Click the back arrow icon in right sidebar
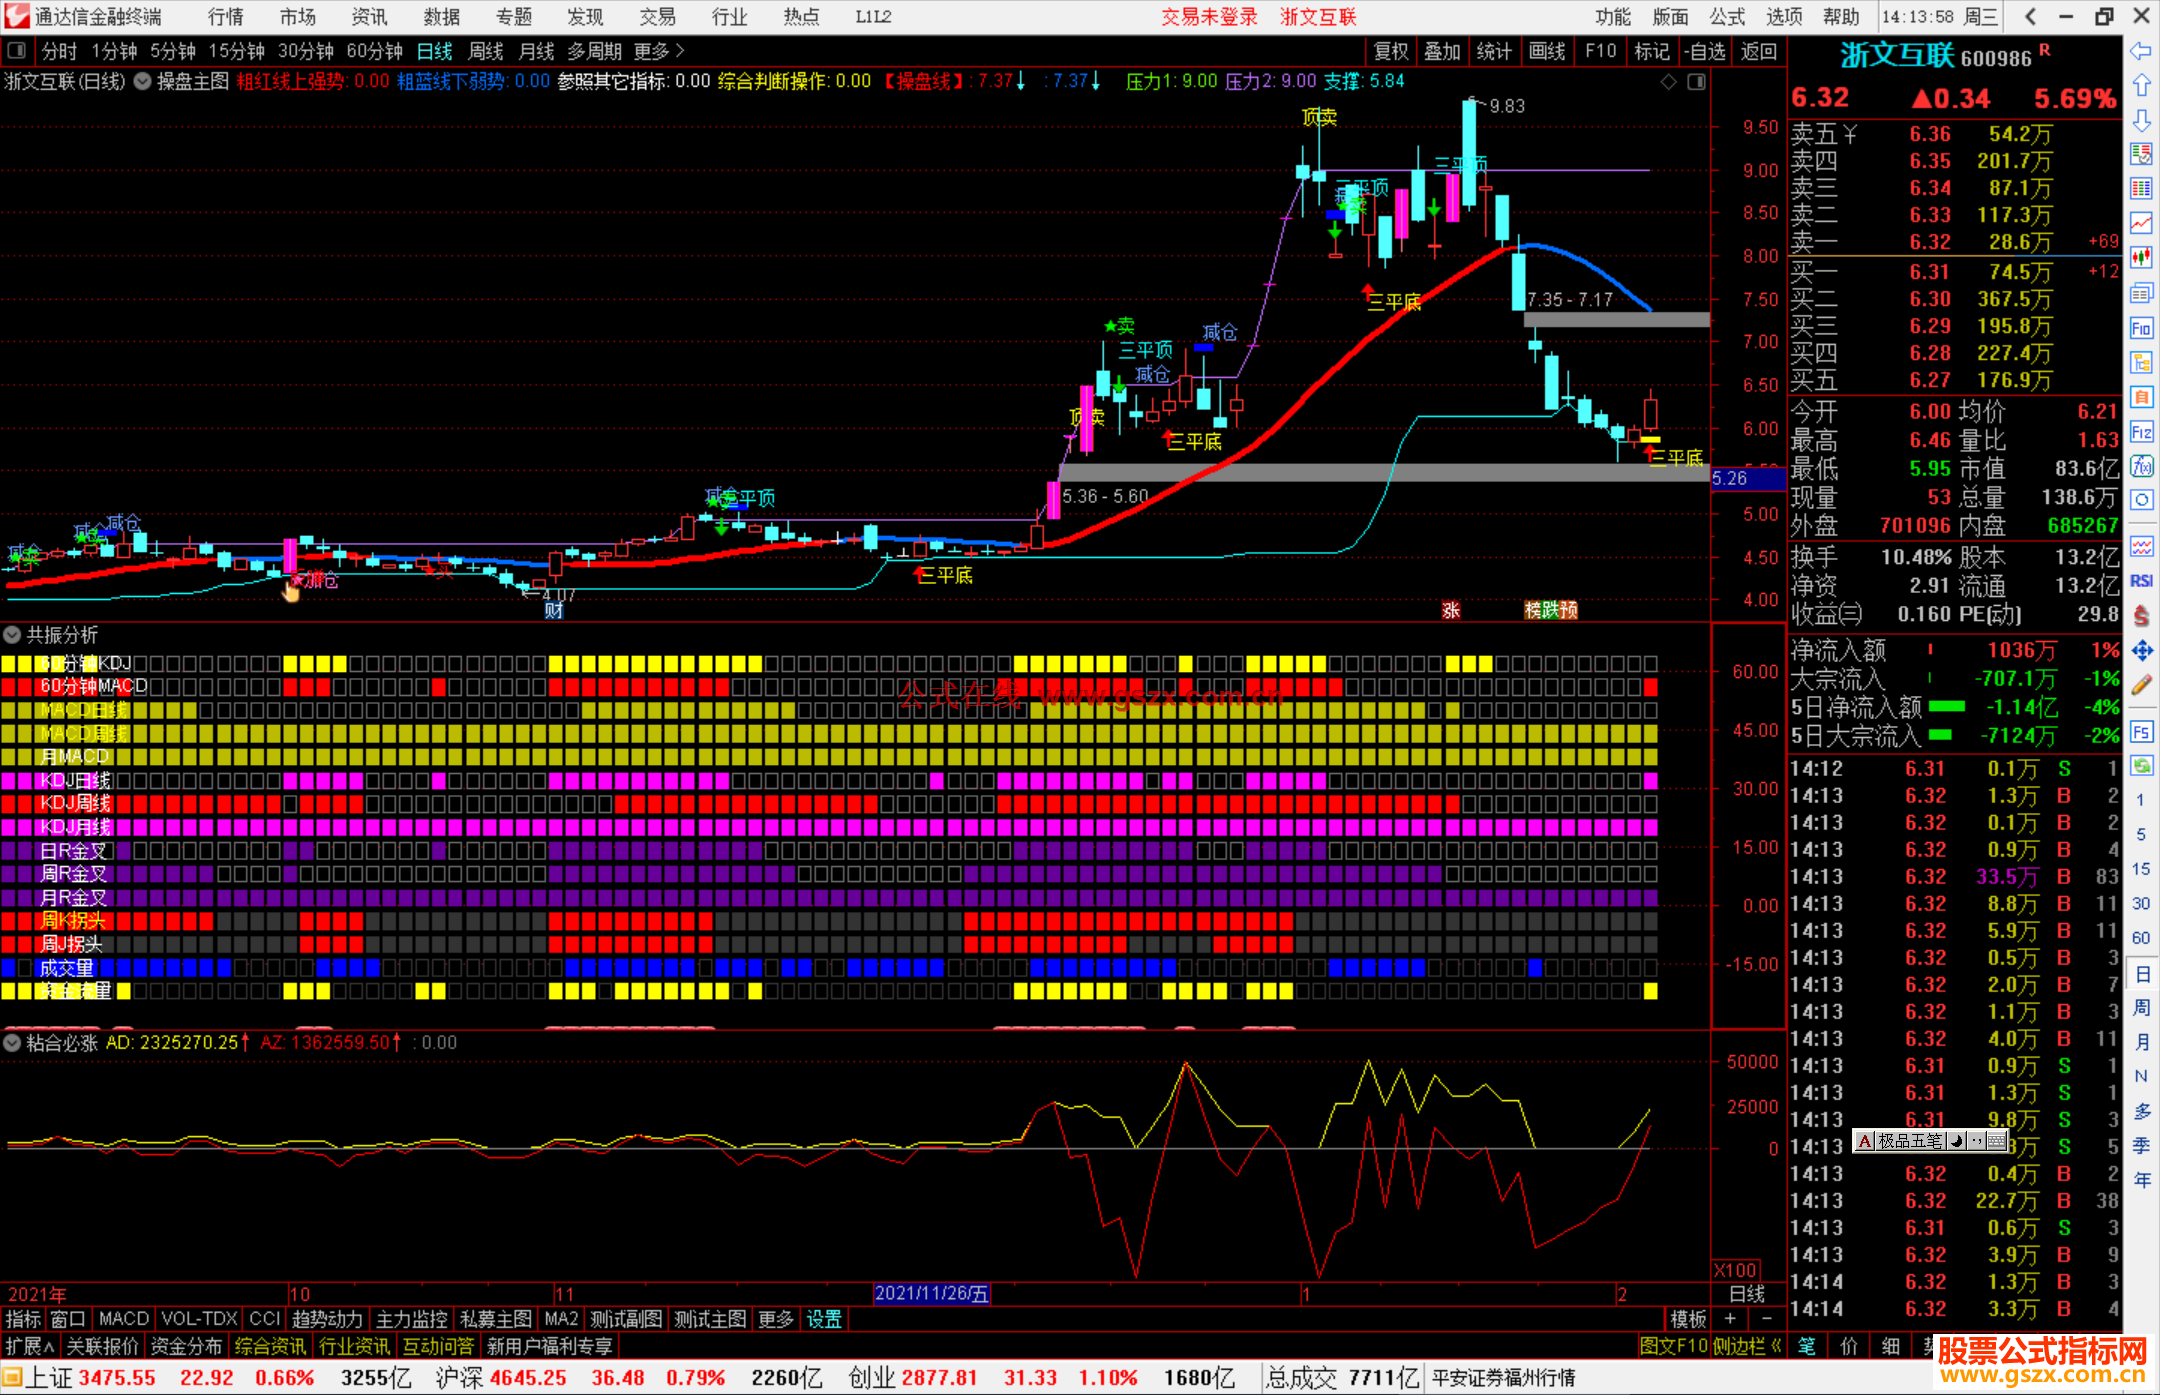This screenshot has width=2160, height=1395. [2141, 51]
